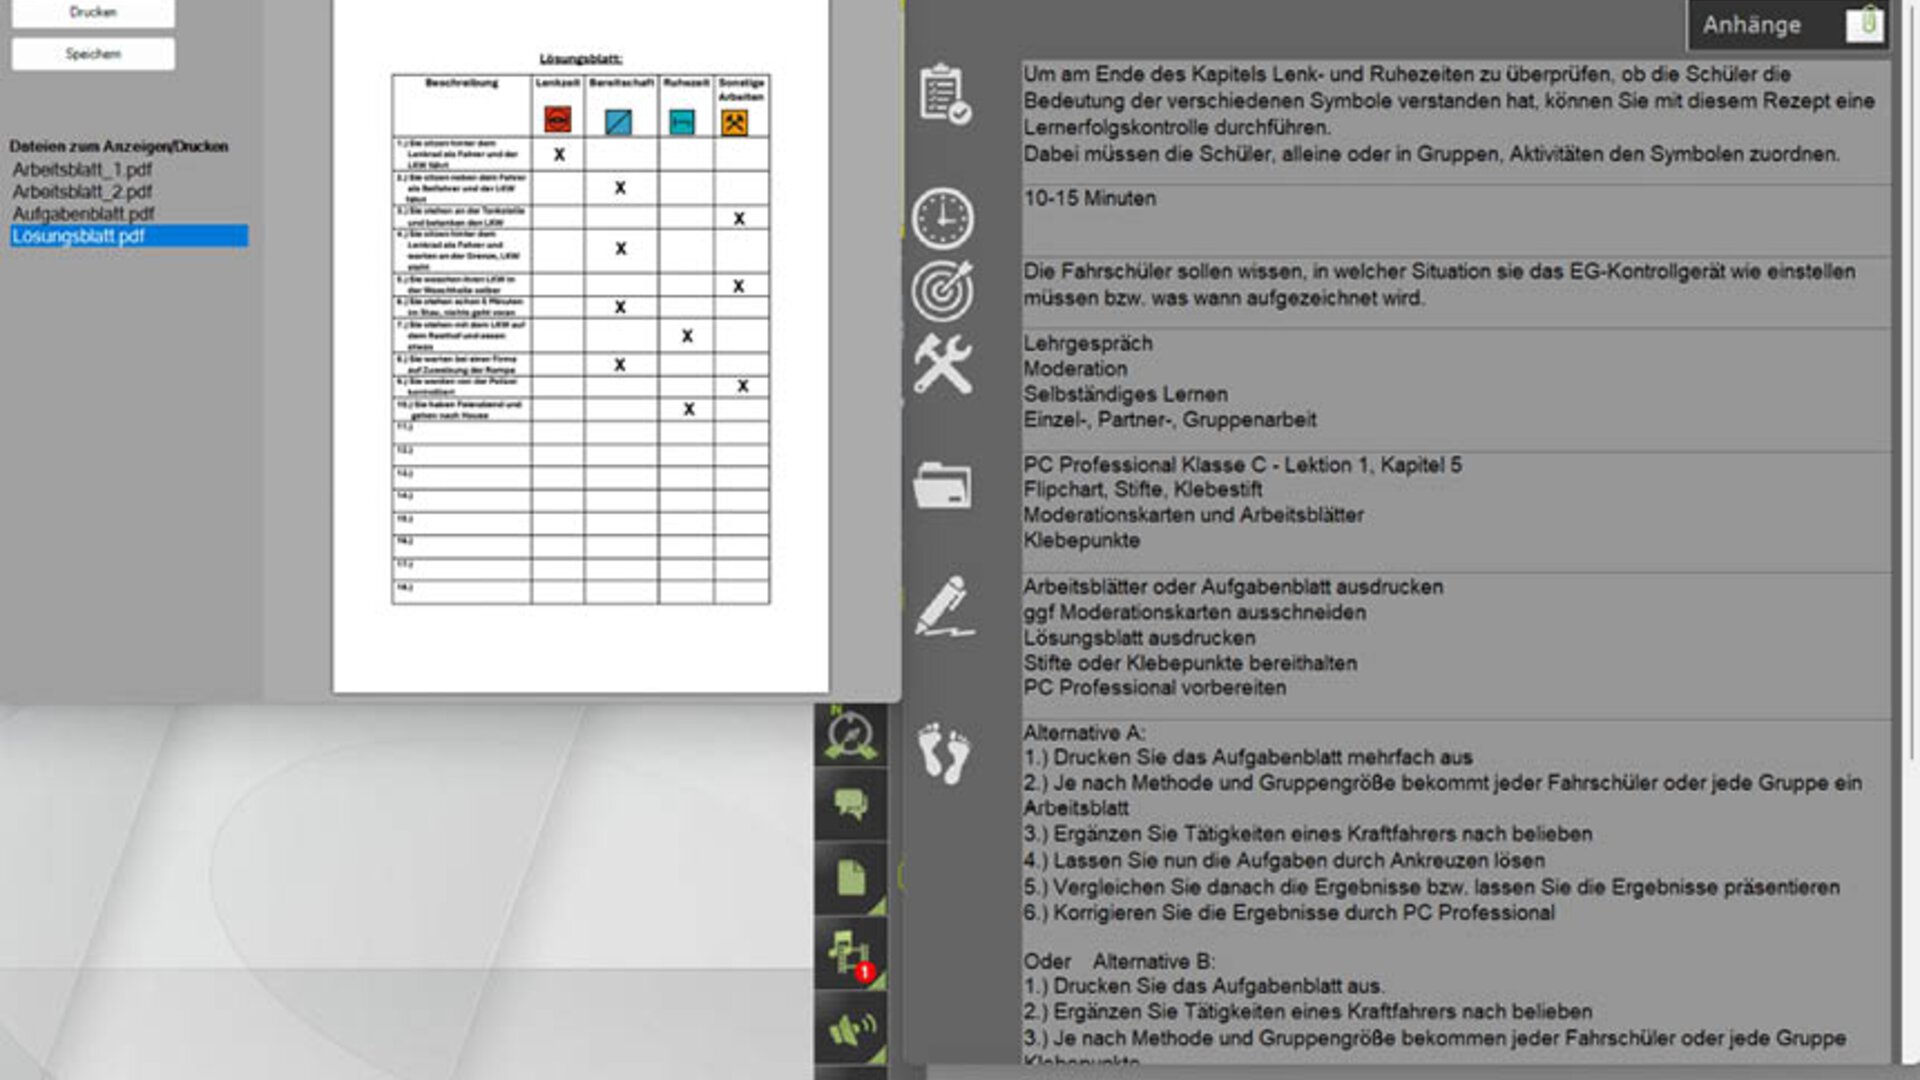The image size is (1920, 1080).
Task: Select Arbeitsblatt_1.pdf in file list
Action: [x=82, y=170]
